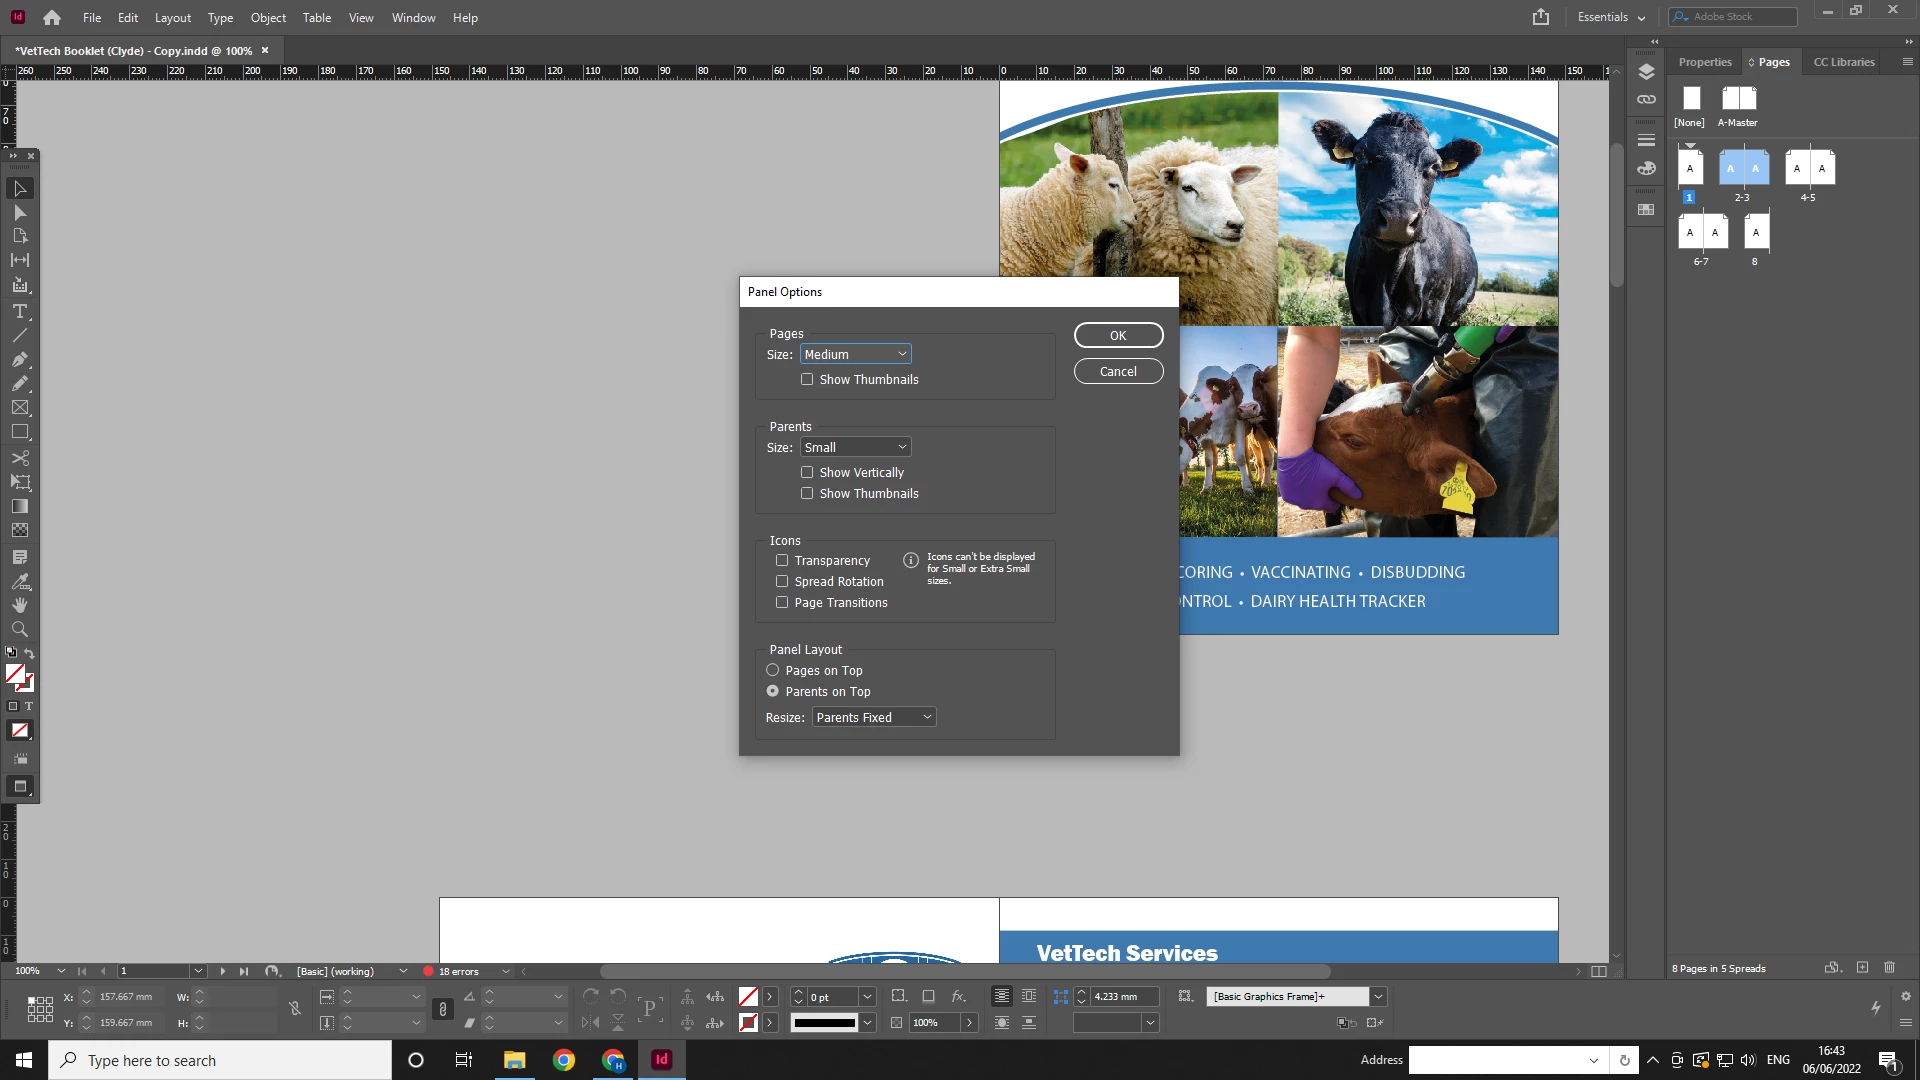The image size is (1920, 1080).
Task: Open the Layers panel icon
Action: pos(1646,72)
